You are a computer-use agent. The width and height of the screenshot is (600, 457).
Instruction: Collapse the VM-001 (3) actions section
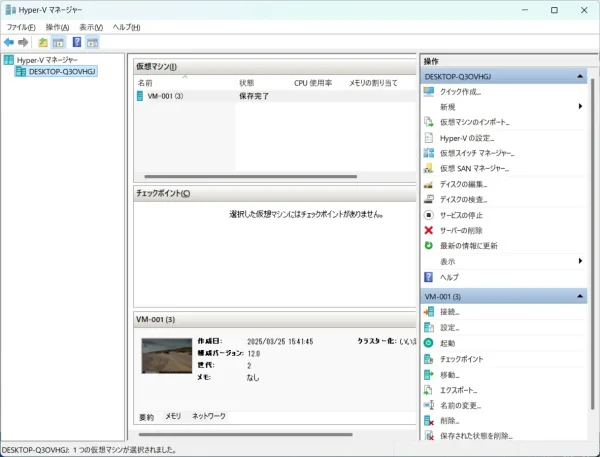(x=580, y=296)
